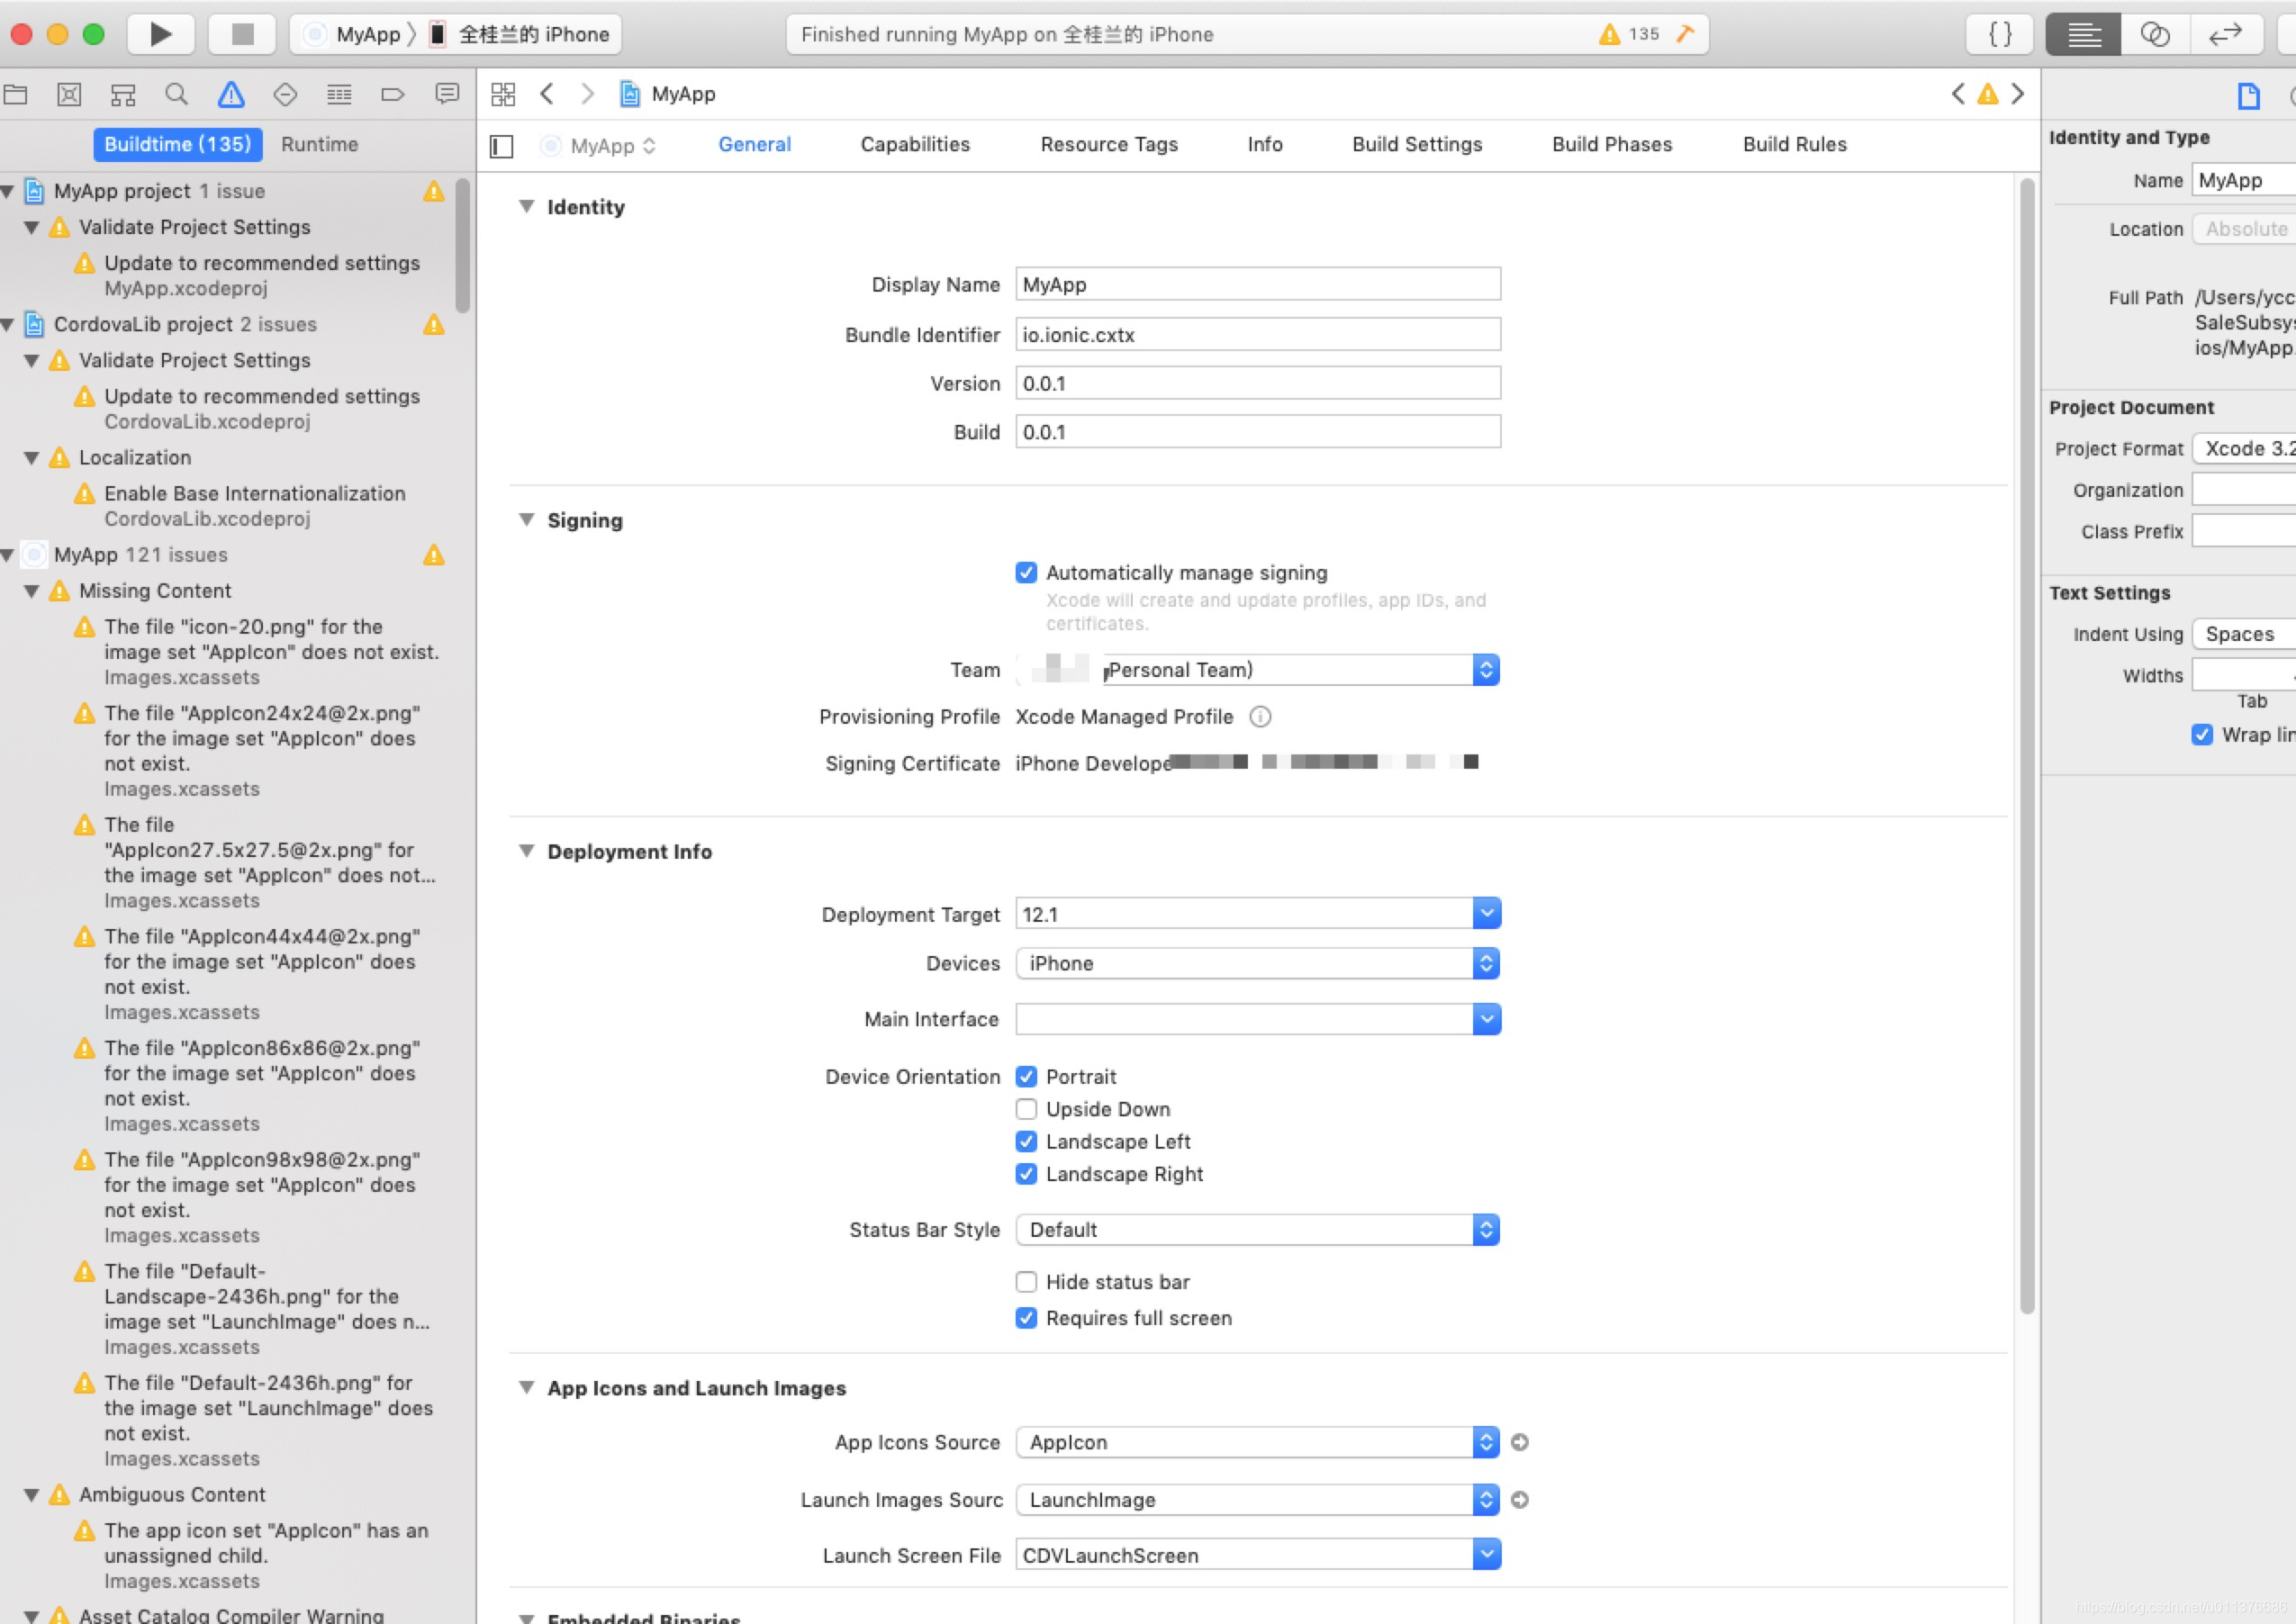Click the arrow next to Launch Images Source

(x=1519, y=1500)
